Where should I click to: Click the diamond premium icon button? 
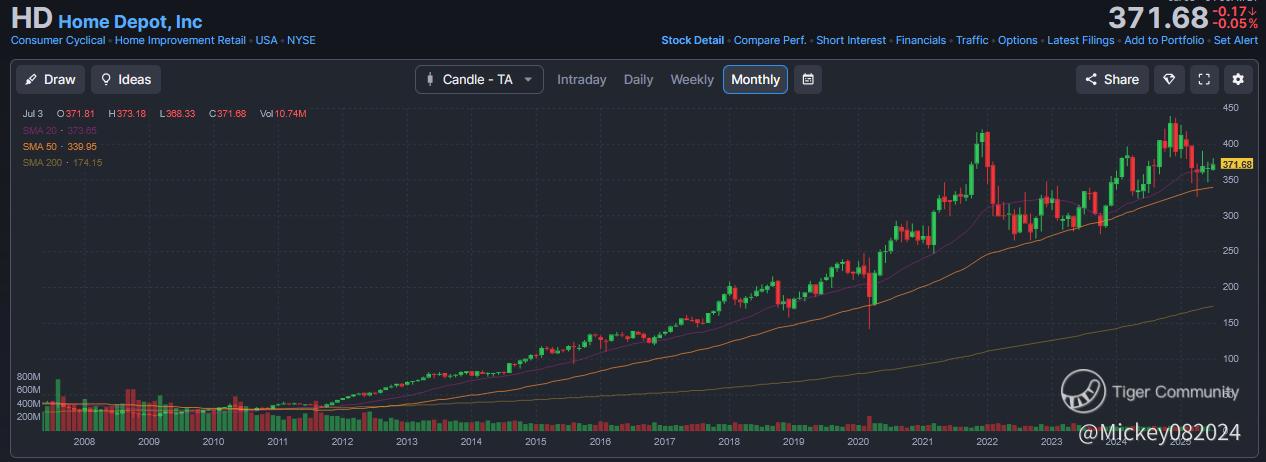1168,79
